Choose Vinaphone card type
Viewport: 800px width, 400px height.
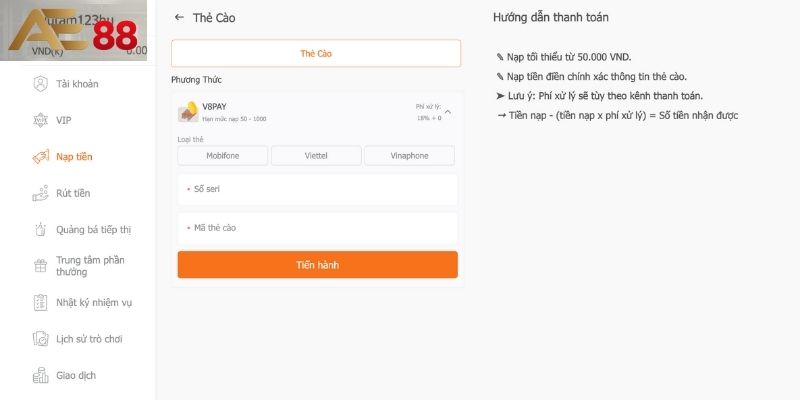point(409,156)
